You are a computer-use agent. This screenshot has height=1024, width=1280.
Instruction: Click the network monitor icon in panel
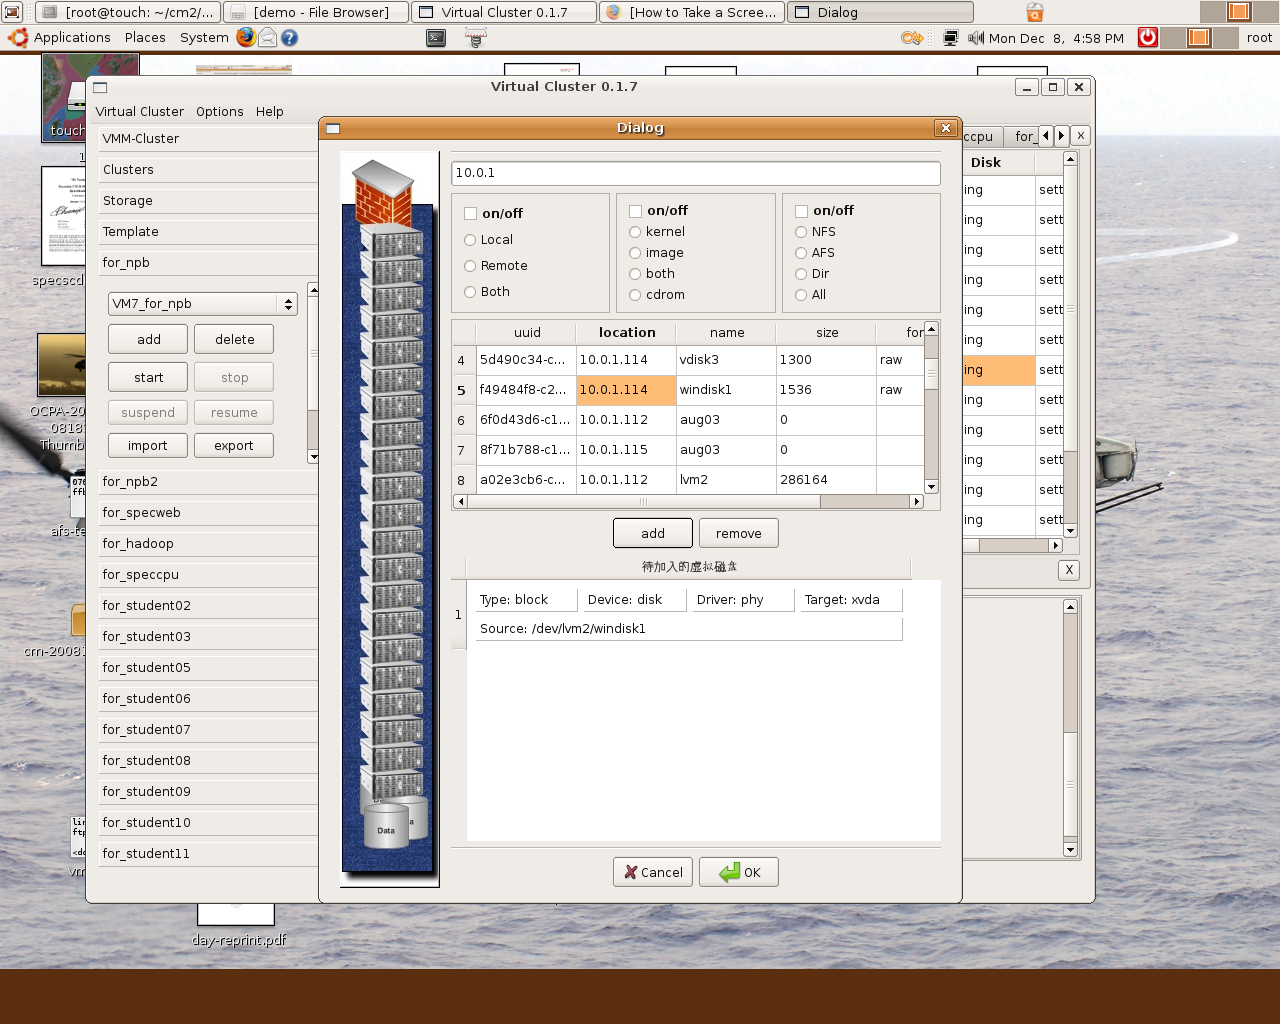click(950, 38)
